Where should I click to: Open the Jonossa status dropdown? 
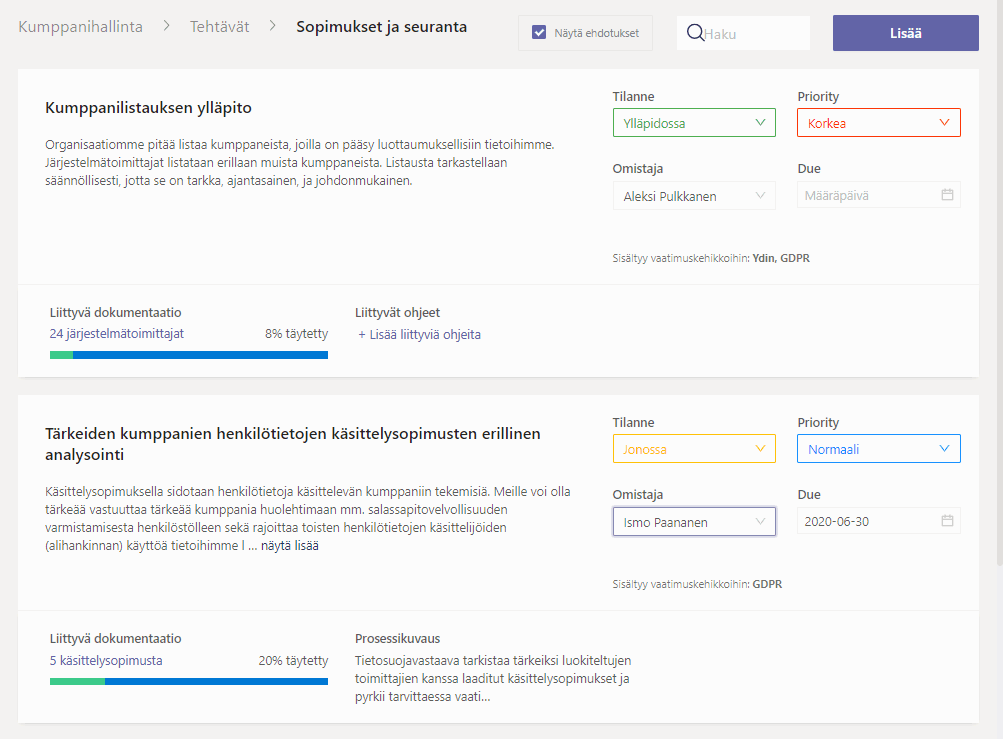(694, 449)
